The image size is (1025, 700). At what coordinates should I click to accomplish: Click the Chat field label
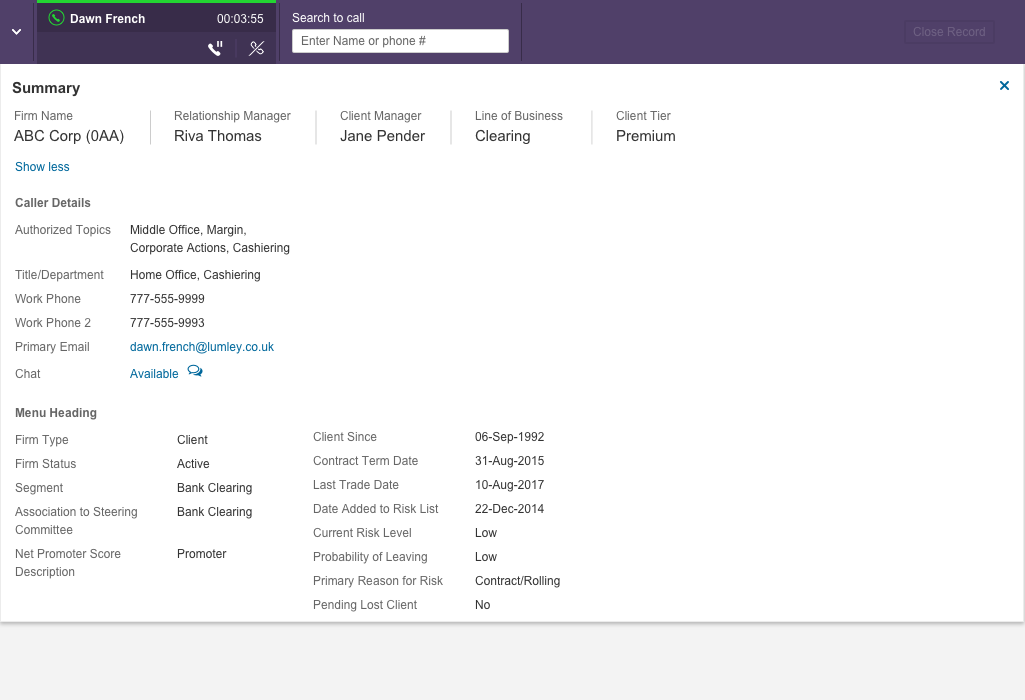(27, 374)
